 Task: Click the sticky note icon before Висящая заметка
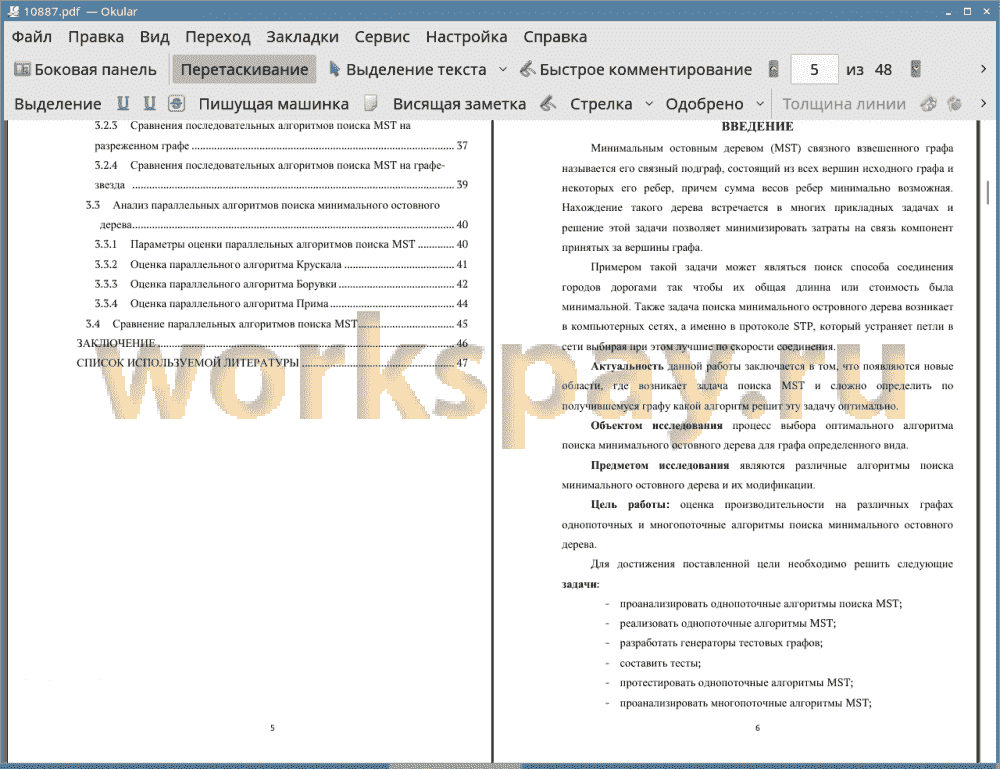click(x=370, y=103)
